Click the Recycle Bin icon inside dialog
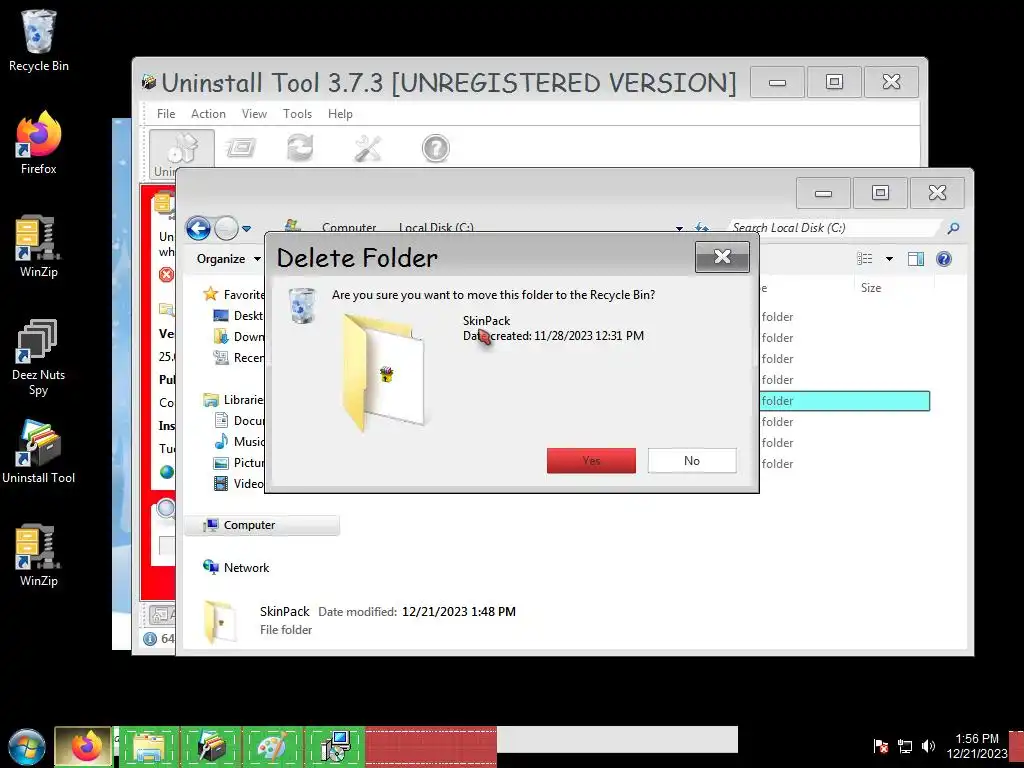This screenshot has width=1024, height=768. (x=302, y=305)
